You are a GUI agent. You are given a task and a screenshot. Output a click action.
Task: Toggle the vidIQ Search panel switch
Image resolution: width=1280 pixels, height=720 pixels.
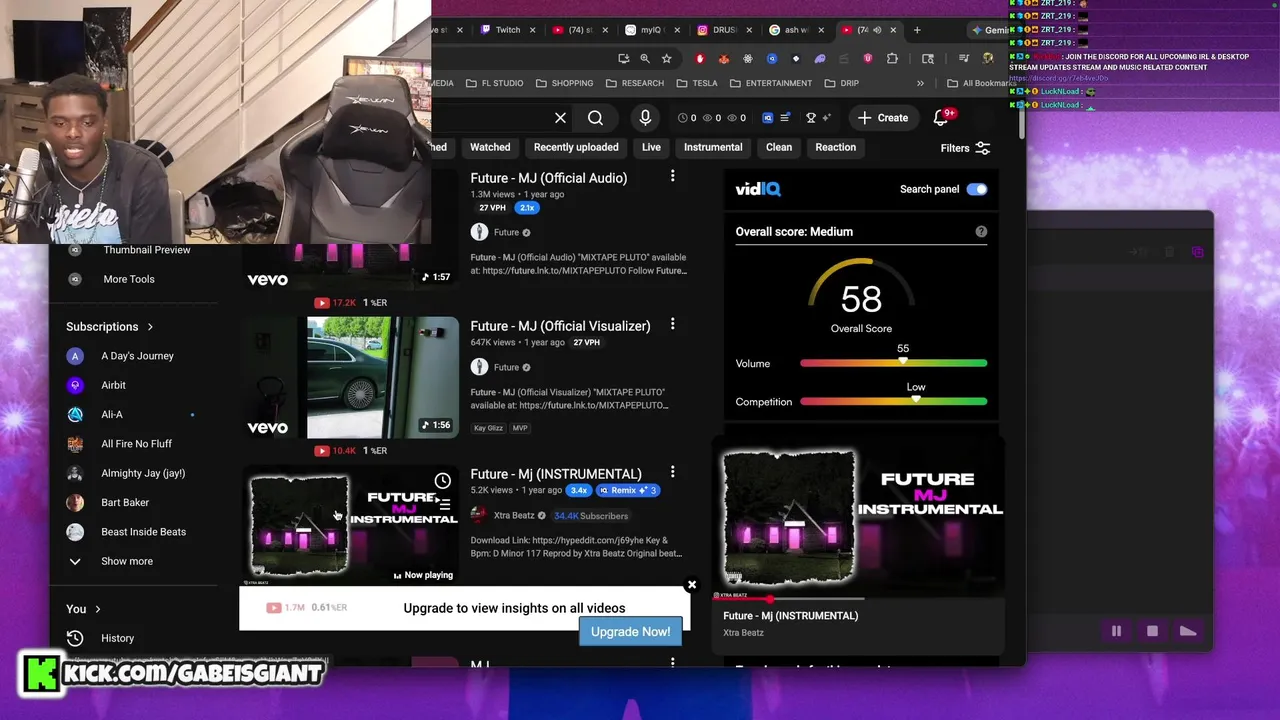pos(977,189)
